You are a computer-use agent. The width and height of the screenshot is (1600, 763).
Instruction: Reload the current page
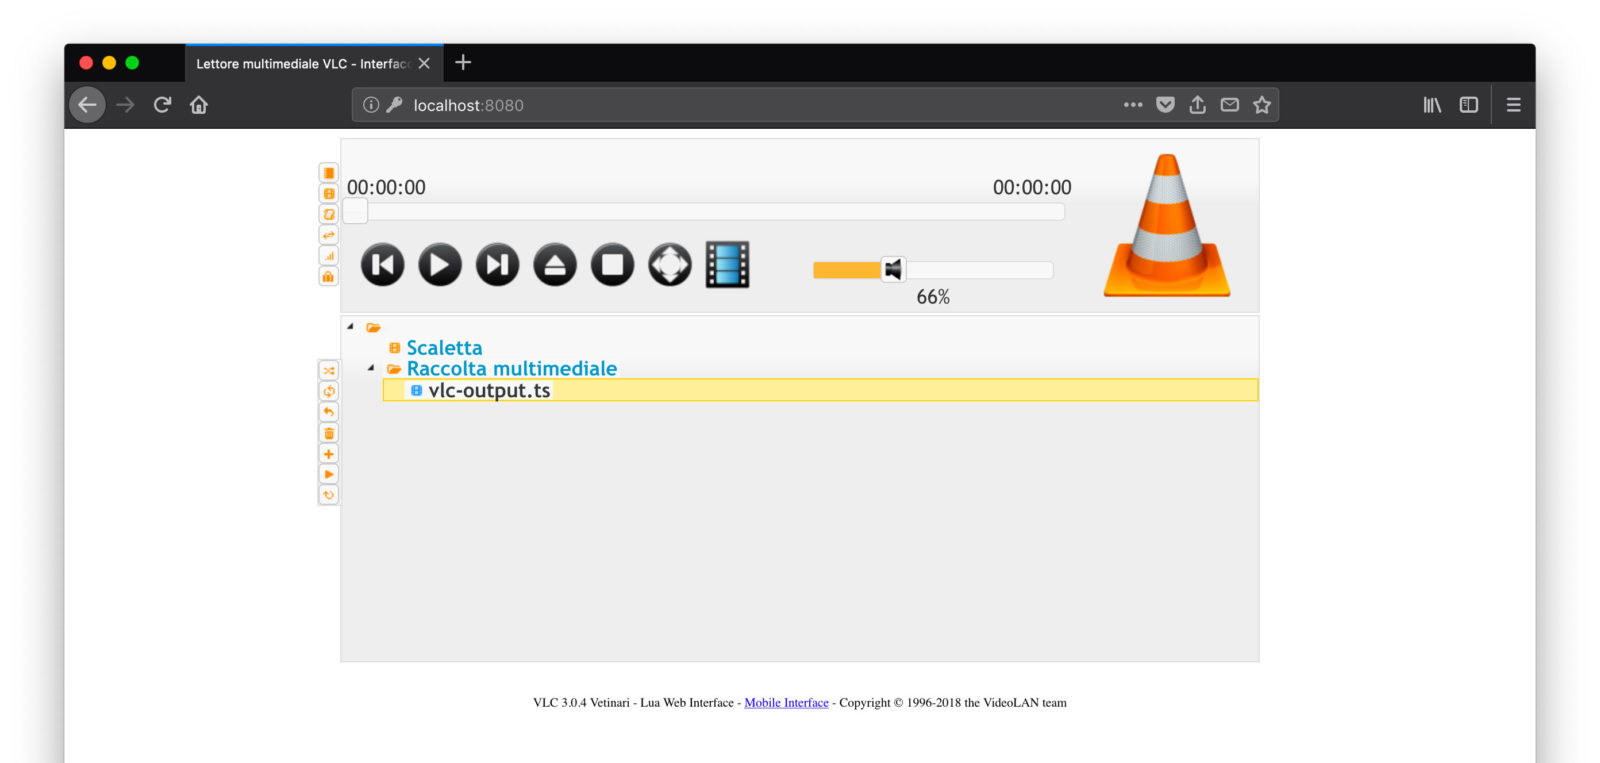click(x=162, y=105)
